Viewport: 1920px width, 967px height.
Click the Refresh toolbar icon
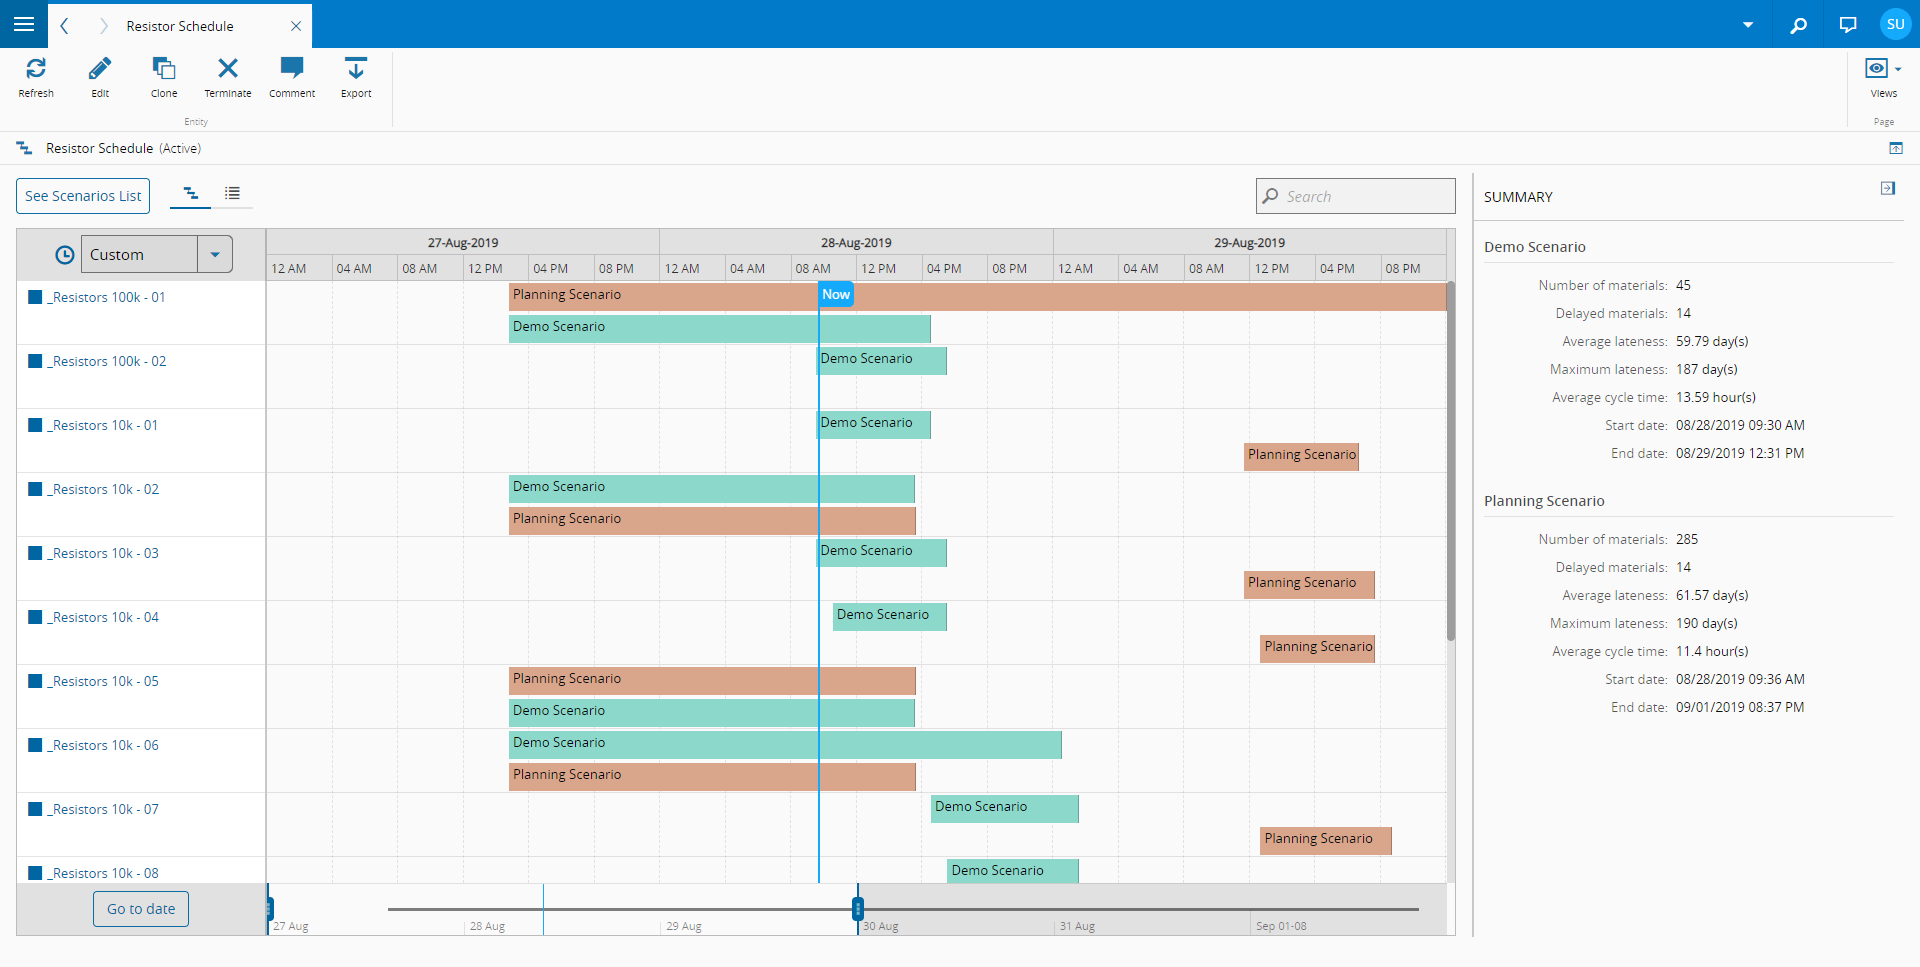coord(36,77)
